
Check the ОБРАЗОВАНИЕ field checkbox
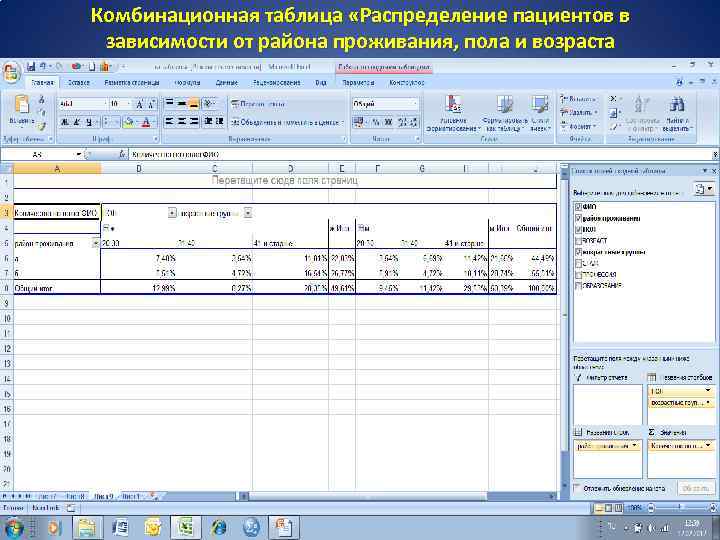coord(579,286)
